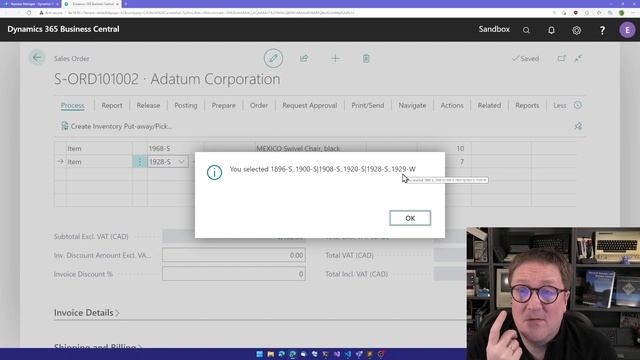This screenshot has width=640, height=360.
Task: Open Windows Start menu
Action: [x=259, y=354]
